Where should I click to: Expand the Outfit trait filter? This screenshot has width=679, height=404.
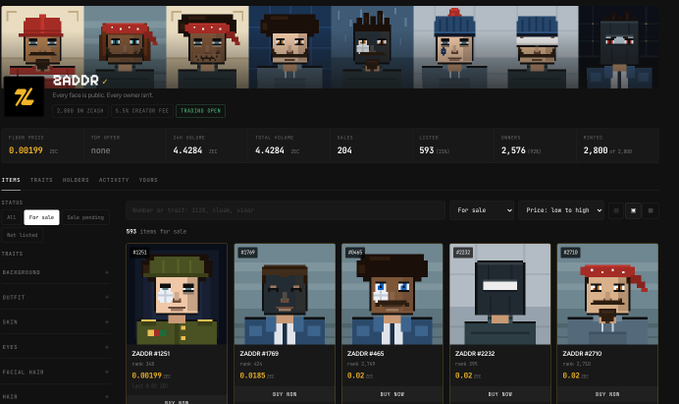55,297
